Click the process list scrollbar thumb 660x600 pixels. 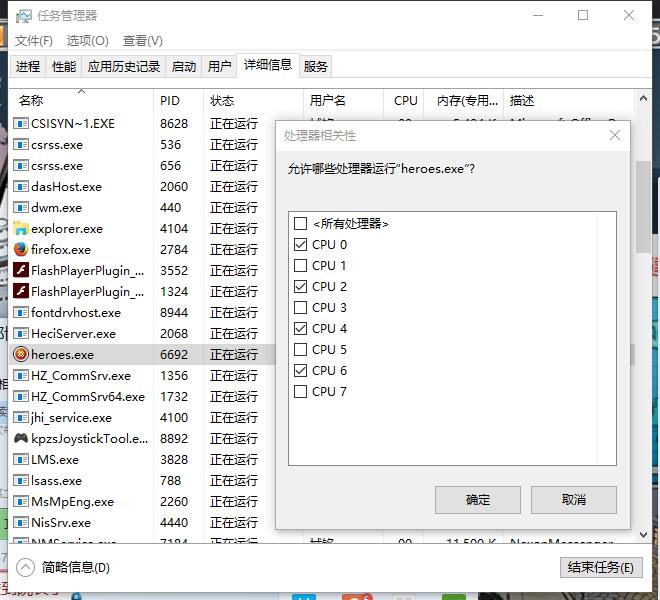643,206
